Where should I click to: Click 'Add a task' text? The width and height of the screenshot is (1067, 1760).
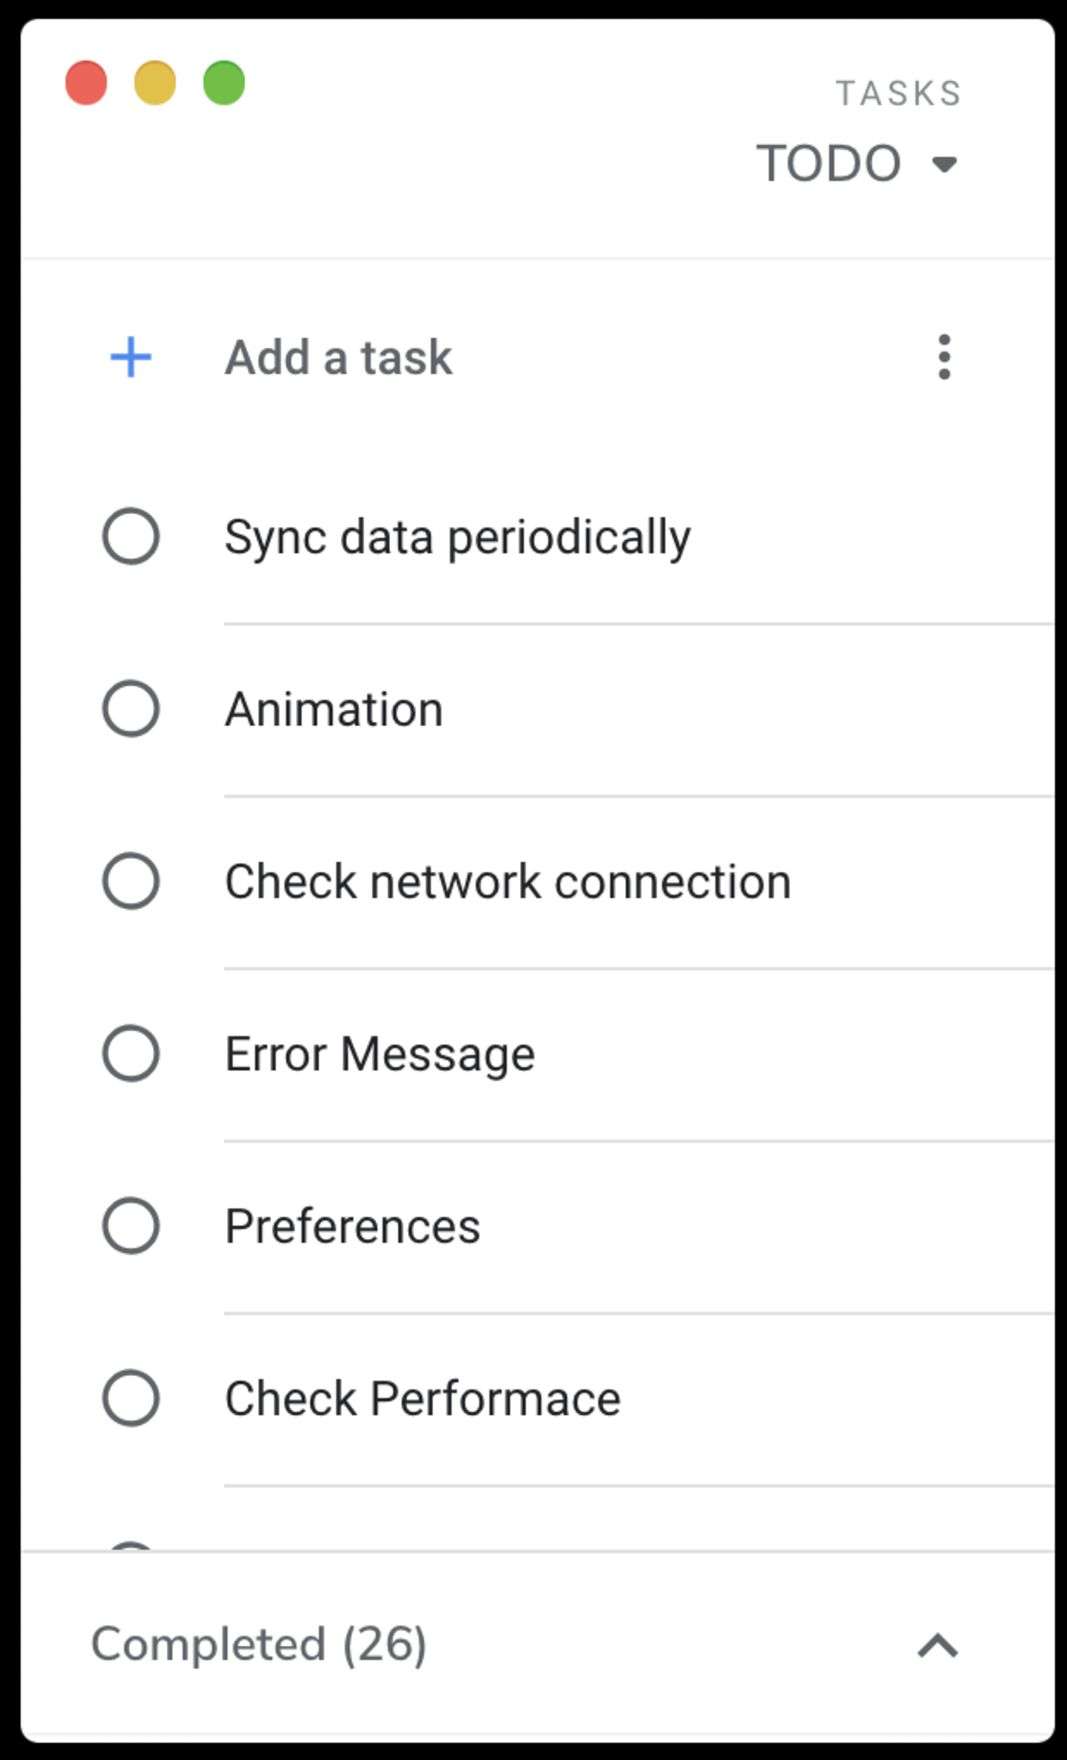(338, 358)
